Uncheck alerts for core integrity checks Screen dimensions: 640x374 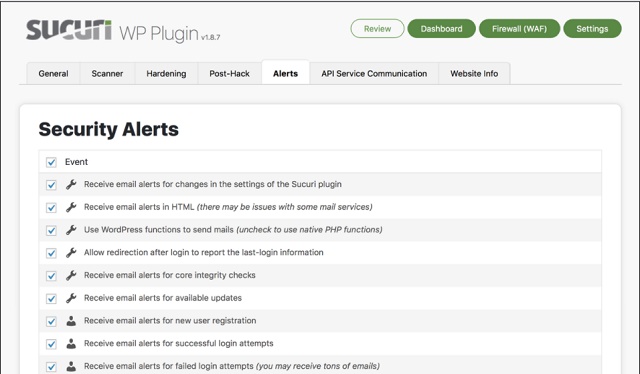[51, 276]
